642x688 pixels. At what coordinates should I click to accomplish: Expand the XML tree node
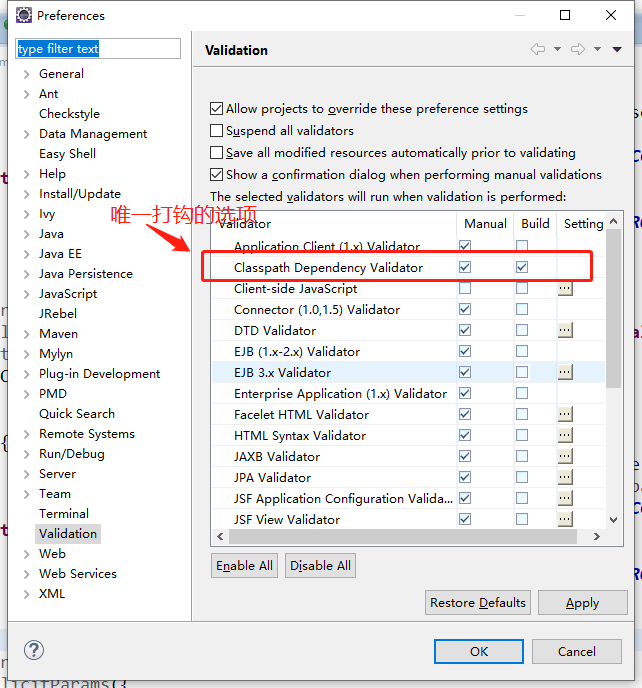tap(27, 594)
